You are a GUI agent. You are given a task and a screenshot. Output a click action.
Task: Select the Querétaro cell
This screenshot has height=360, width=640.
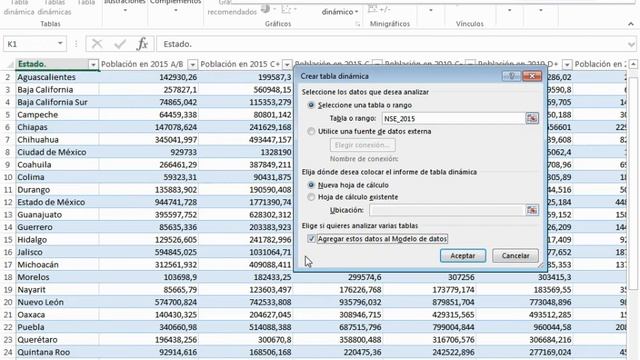[x=57, y=340]
